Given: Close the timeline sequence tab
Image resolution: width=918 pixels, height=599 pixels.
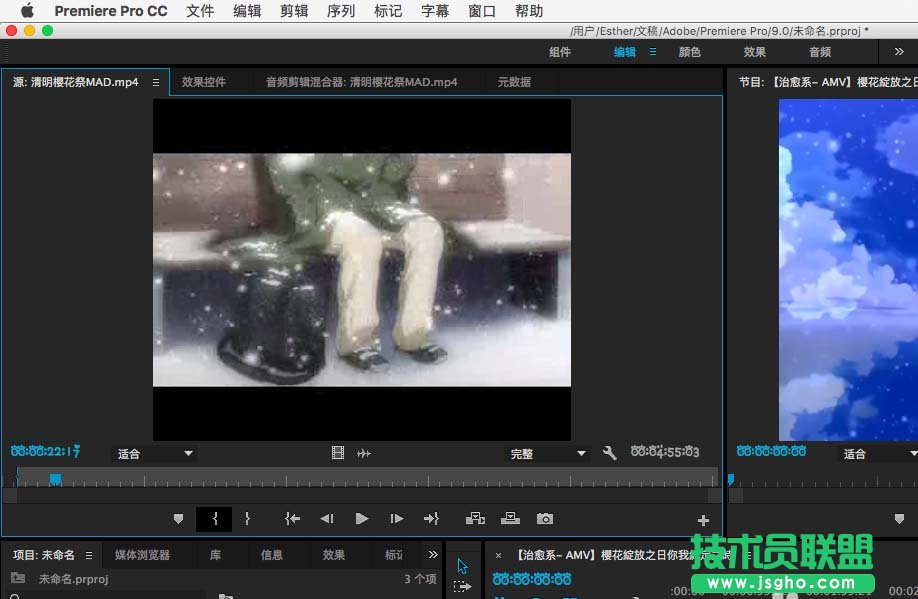Looking at the screenshot, I should [x=498, y=556].
